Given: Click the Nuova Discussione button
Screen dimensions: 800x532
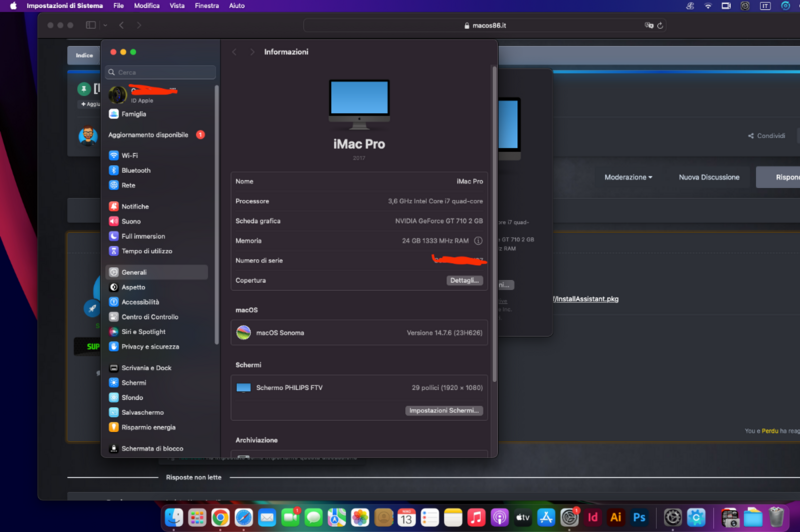Looking at the screenshot, I should pyautogui.click(x=709, y=177).
